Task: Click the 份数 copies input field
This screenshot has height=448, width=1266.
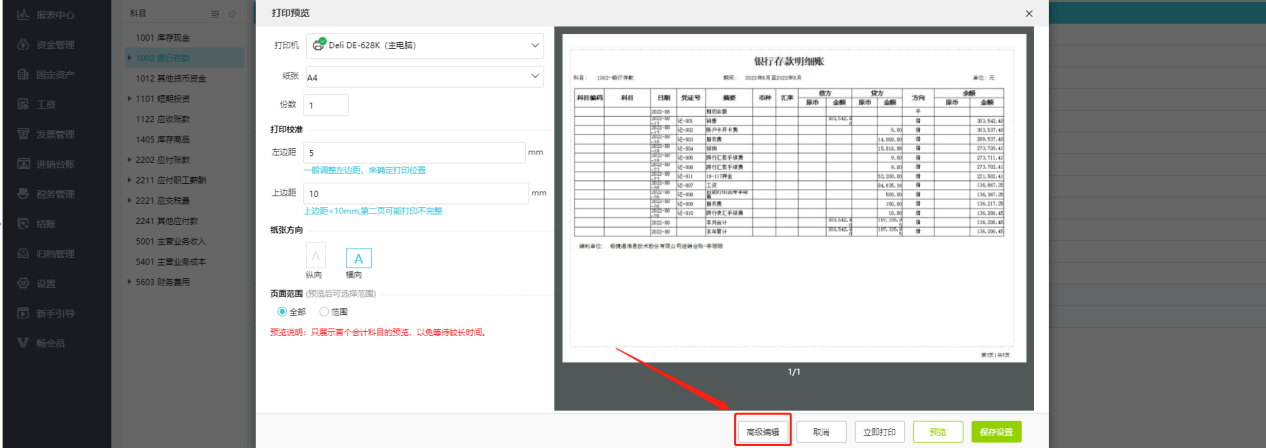Action: [x=325, y=105]
